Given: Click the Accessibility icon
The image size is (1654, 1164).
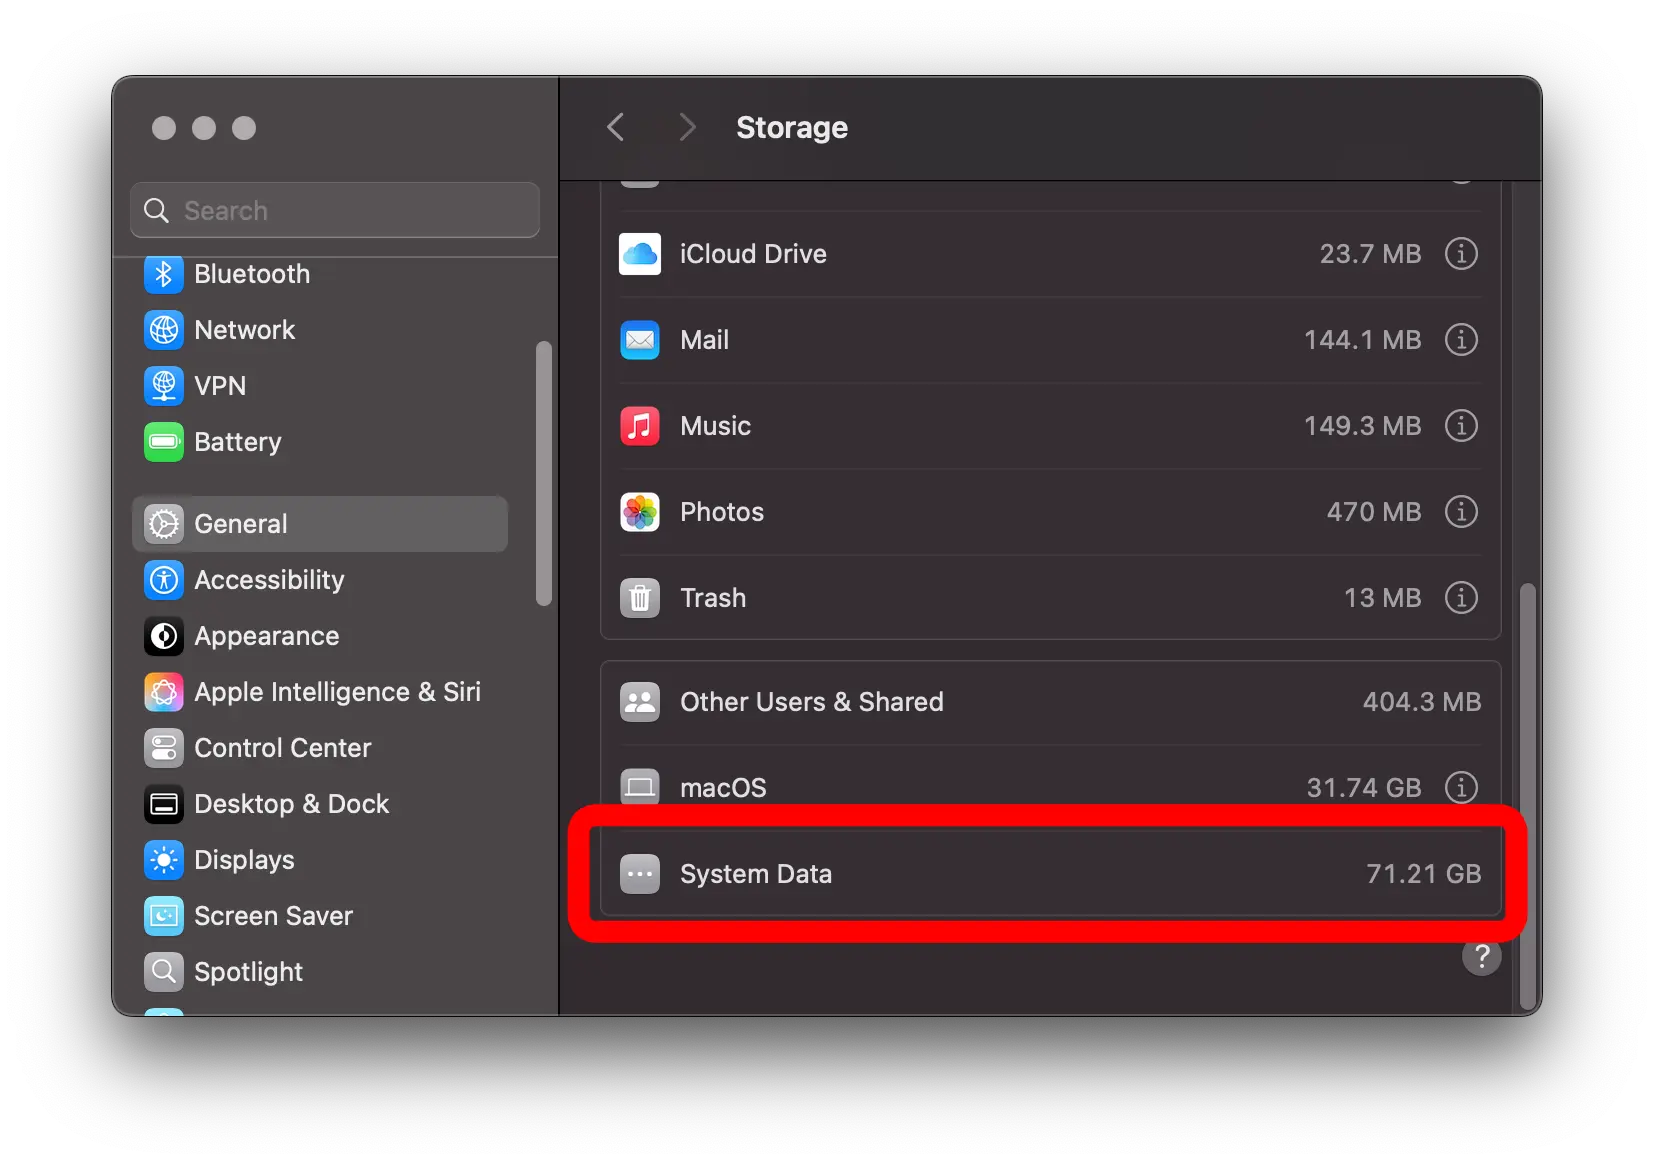Looking at the screenshot, I should coord(164,580).
